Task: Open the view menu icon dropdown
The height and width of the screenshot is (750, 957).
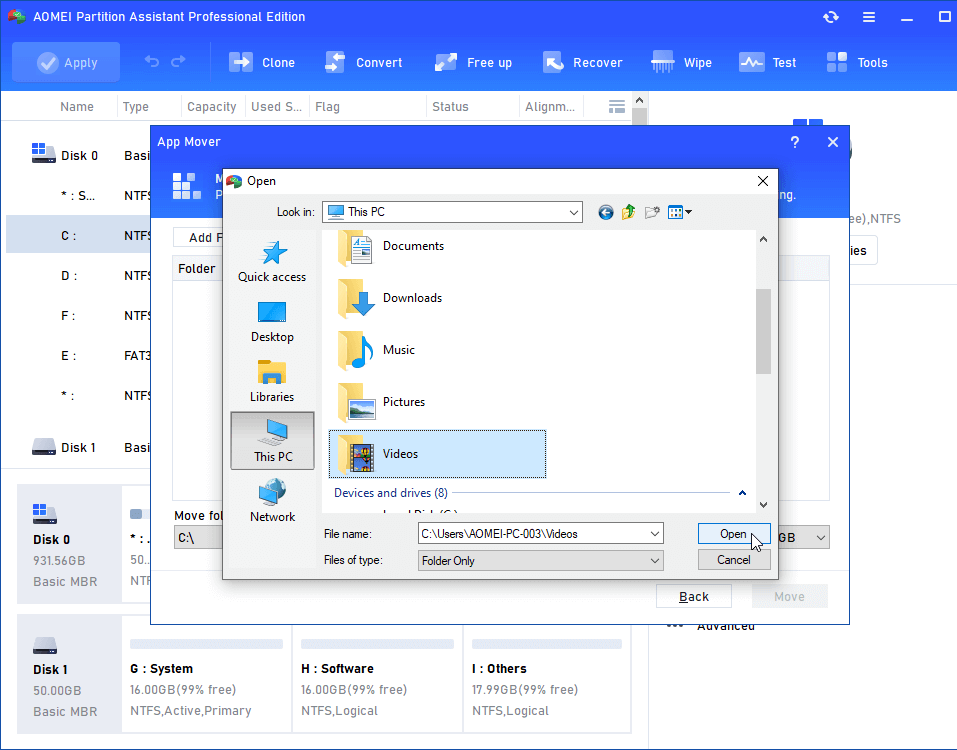Action: tap(679, 212)
